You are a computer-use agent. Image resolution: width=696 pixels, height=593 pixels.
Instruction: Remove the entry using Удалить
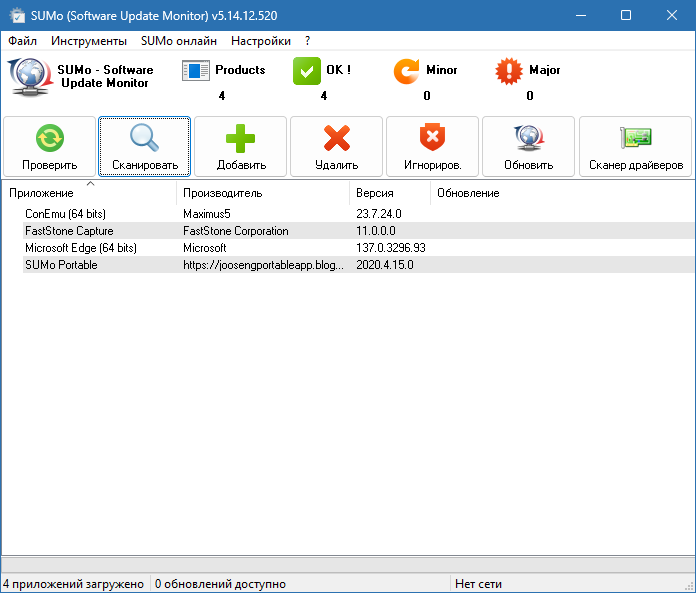pyautogui.click(x=336, y=146)
